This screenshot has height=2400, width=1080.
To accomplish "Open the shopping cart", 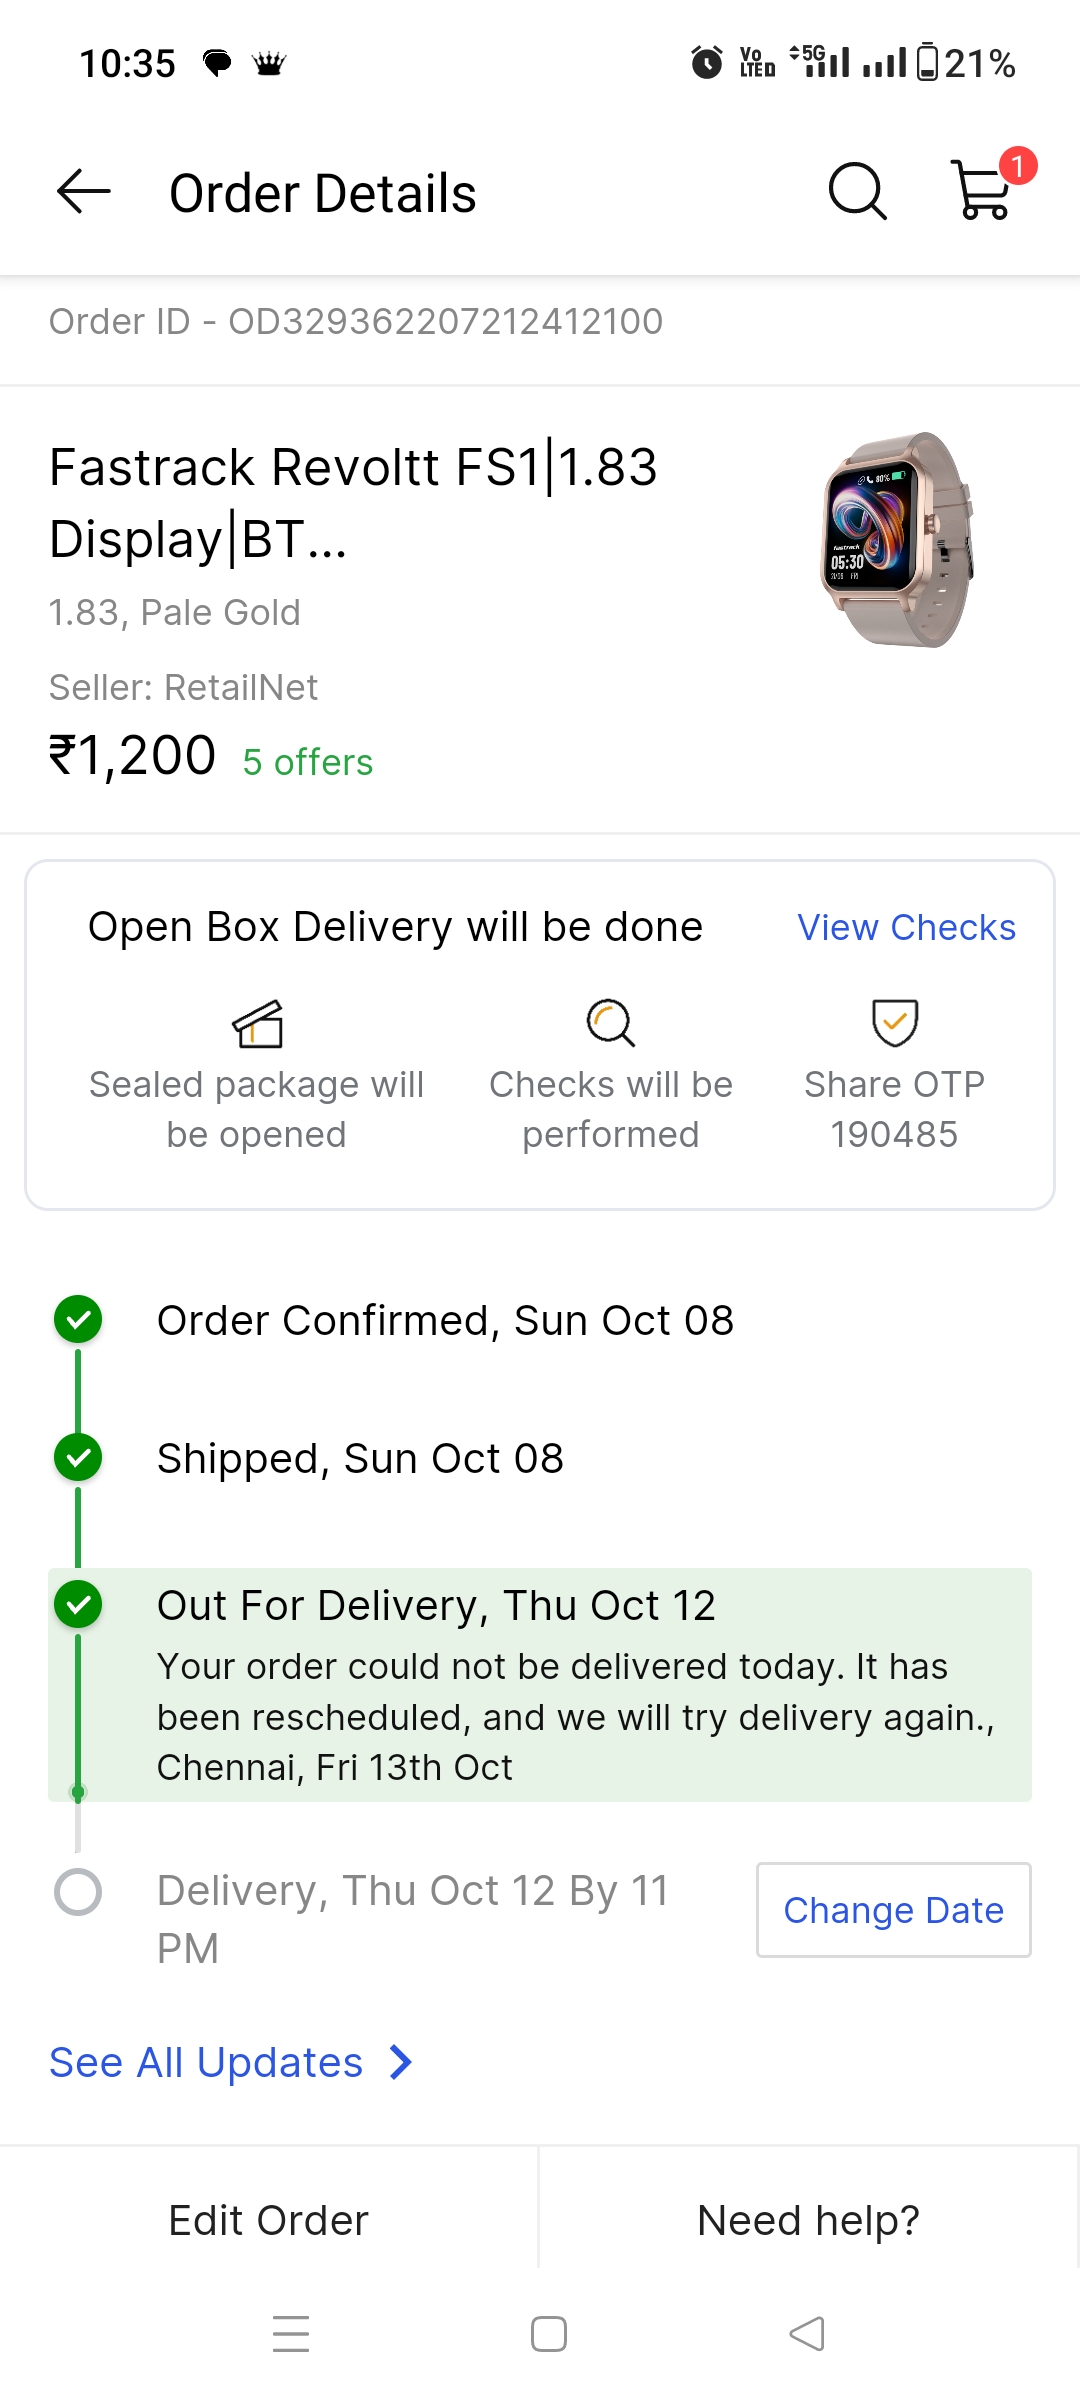I will coord(984,190).
